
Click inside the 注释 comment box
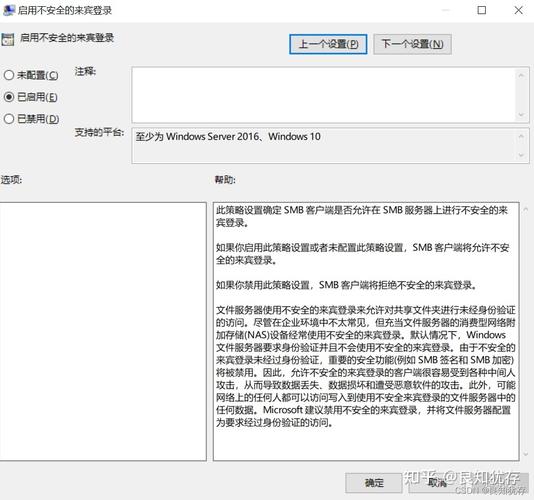(324, 95)
